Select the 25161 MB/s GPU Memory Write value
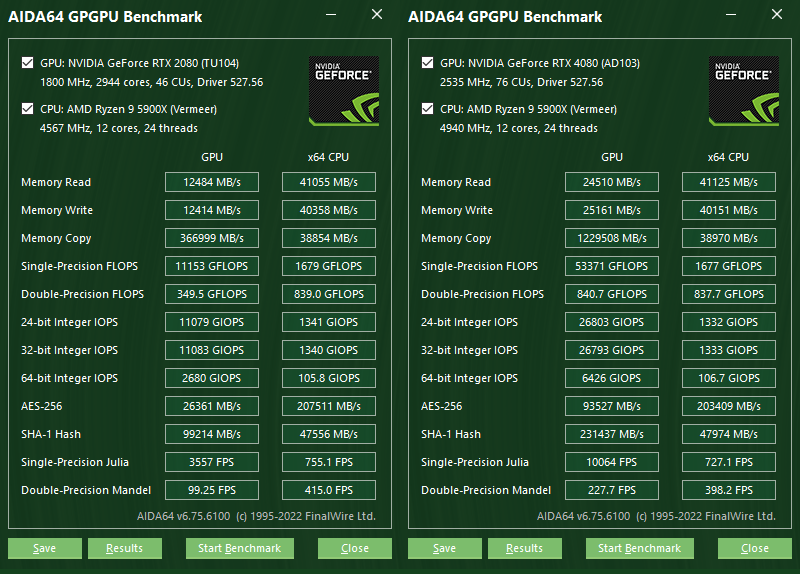Screen dimensions: 800x574 612,210
